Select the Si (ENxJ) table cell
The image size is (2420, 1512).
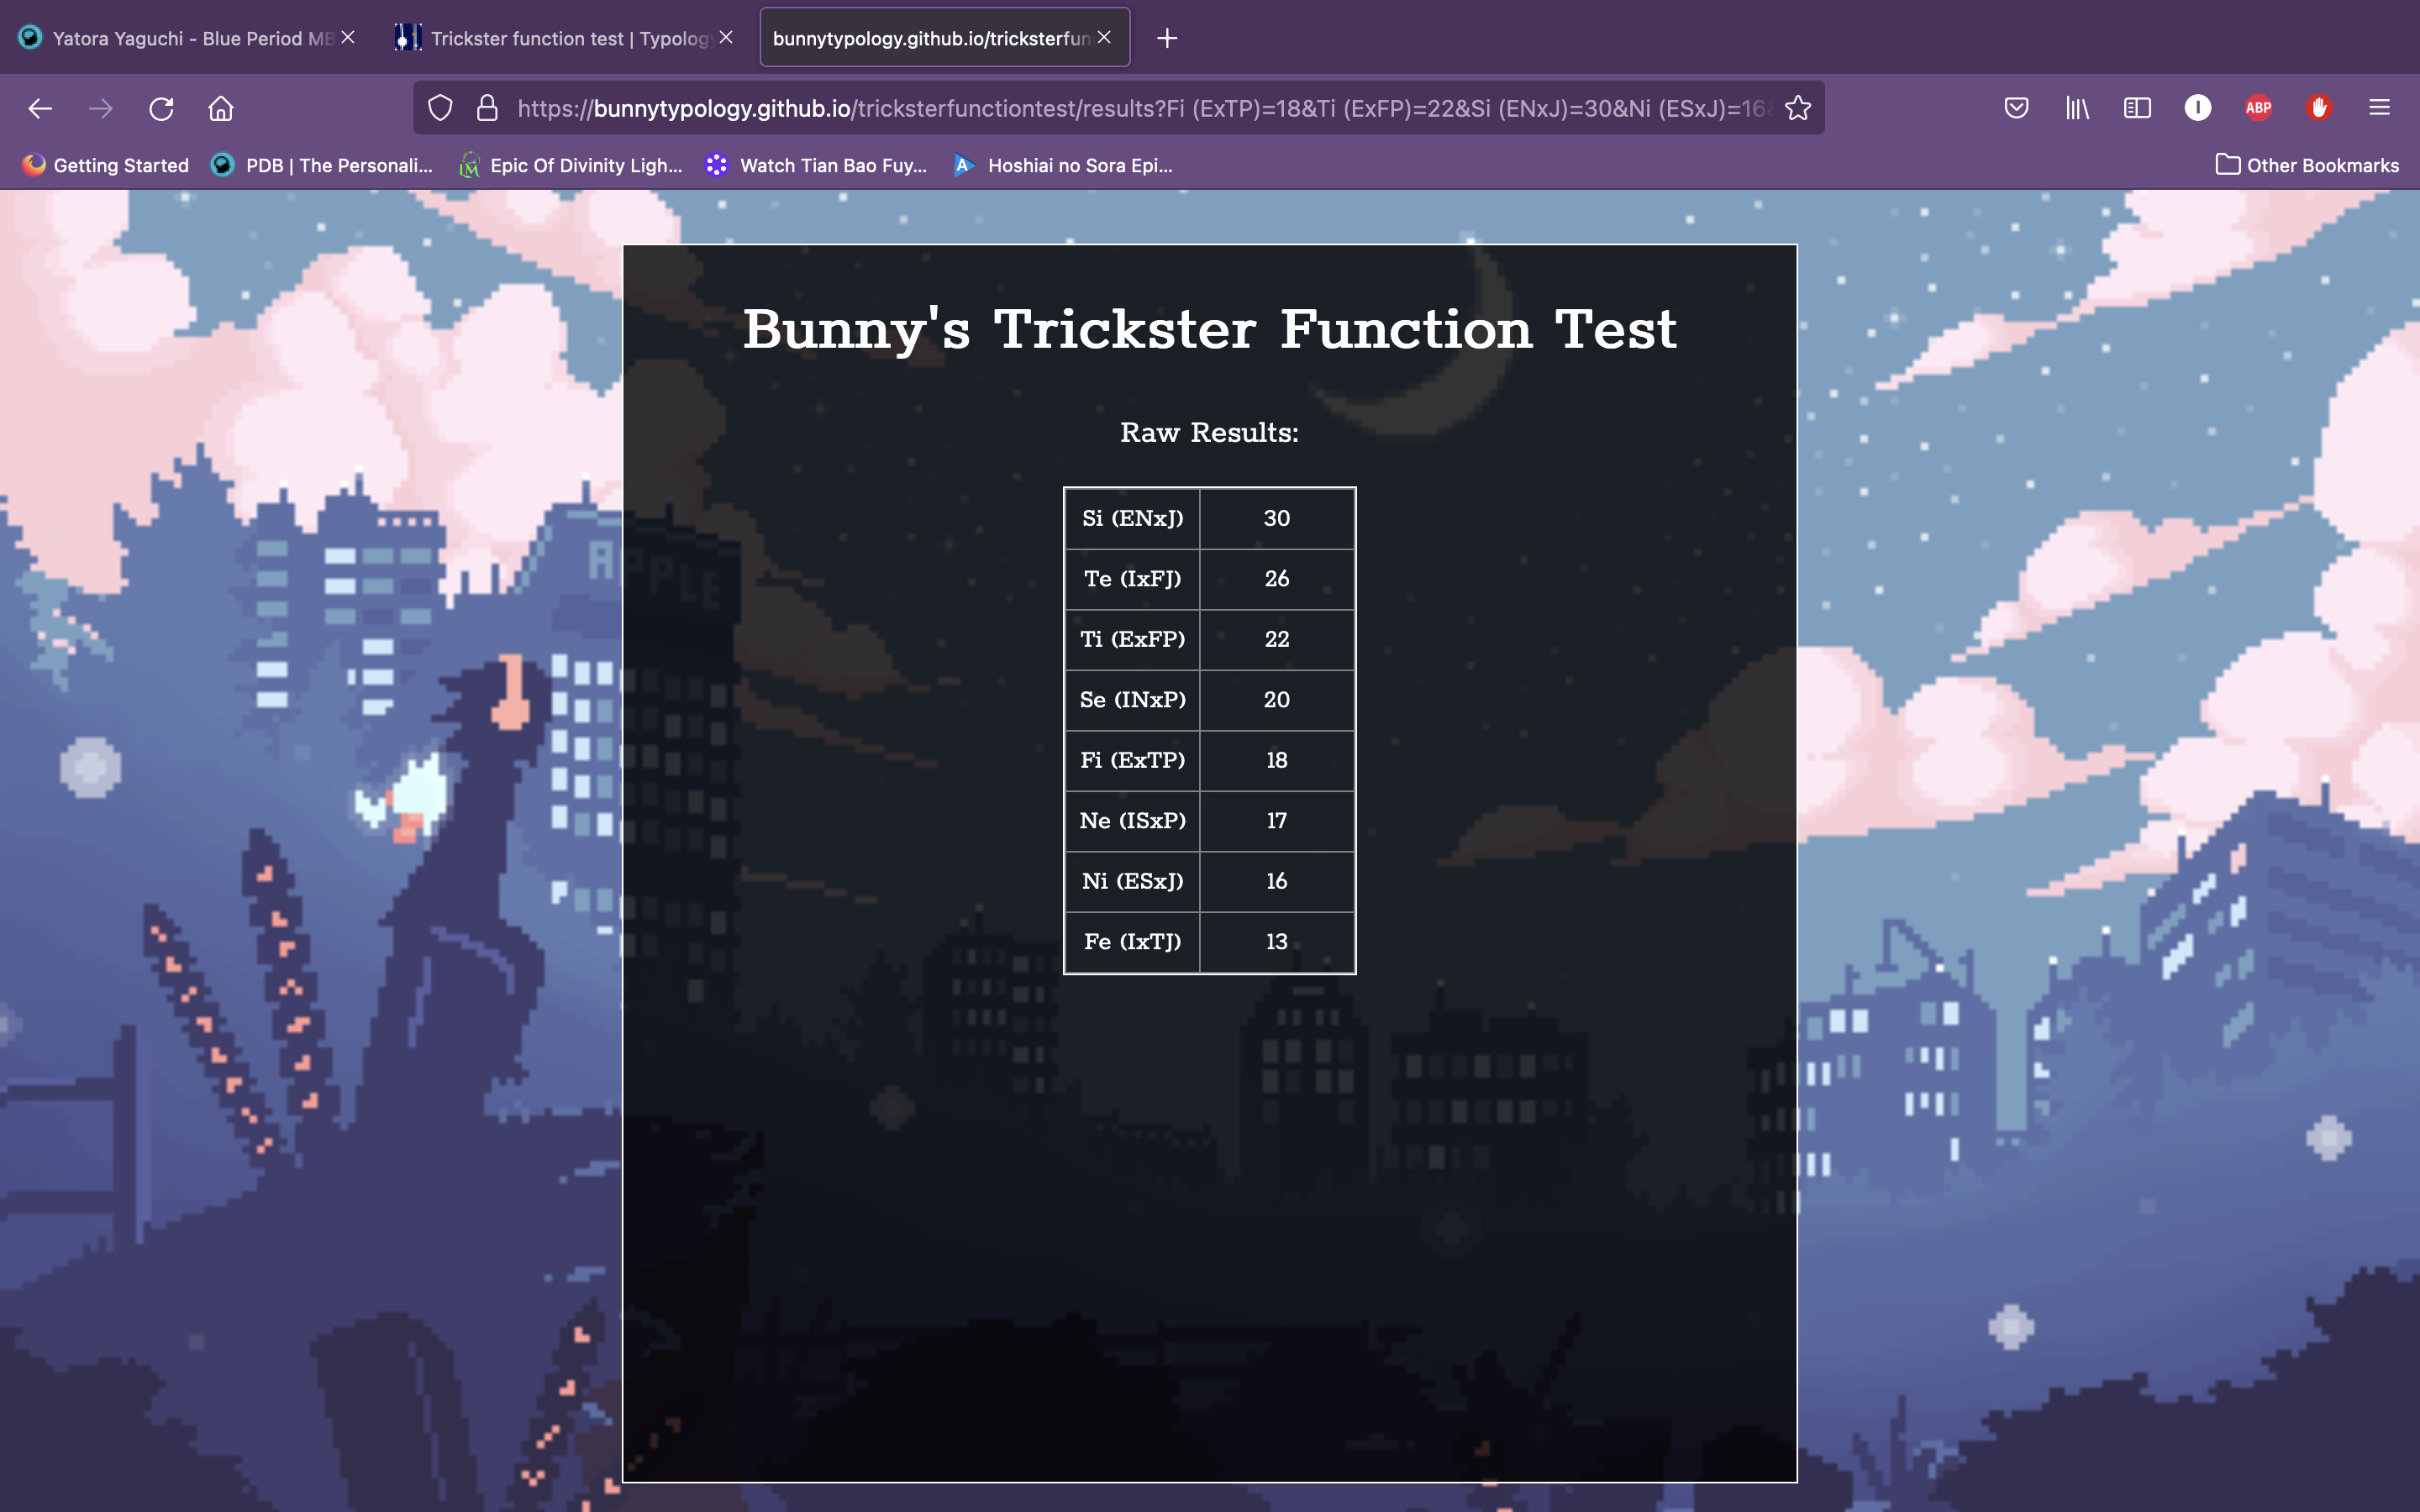click(1133, 519)
